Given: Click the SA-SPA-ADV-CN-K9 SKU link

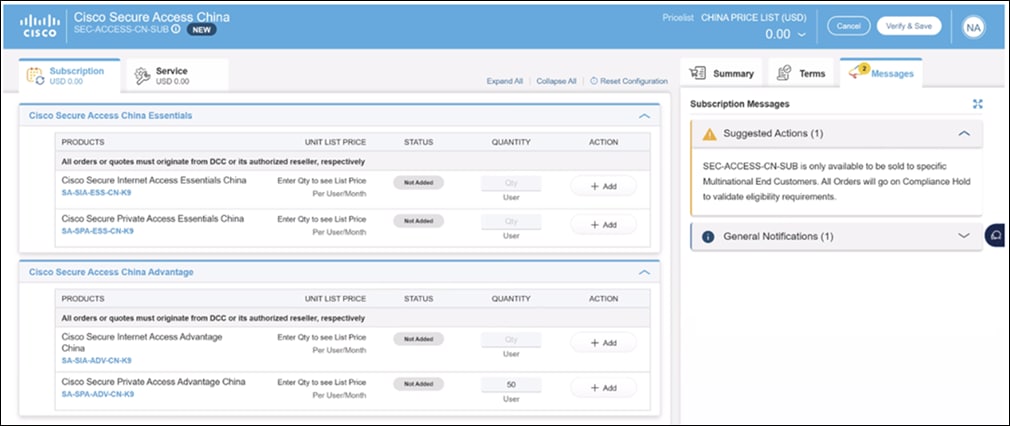Looking at the screenshot, I should point(97,394).
